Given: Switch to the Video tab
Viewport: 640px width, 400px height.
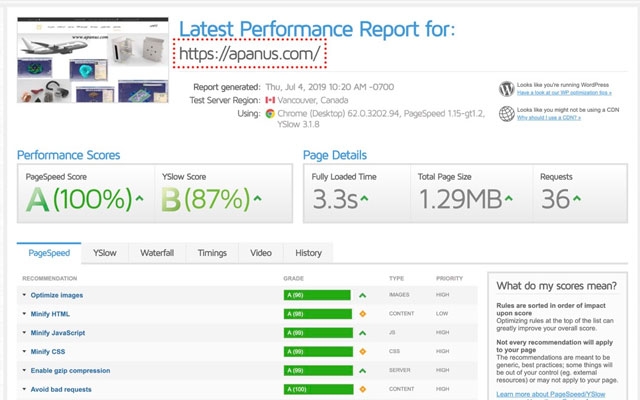Looking at the screenshot, I should (261, 253).
